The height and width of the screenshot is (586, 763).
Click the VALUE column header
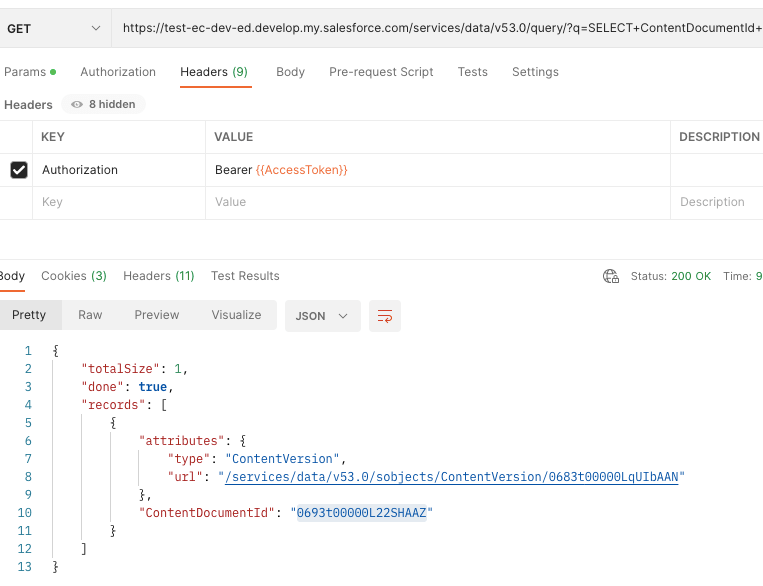(x=234, y=137)
